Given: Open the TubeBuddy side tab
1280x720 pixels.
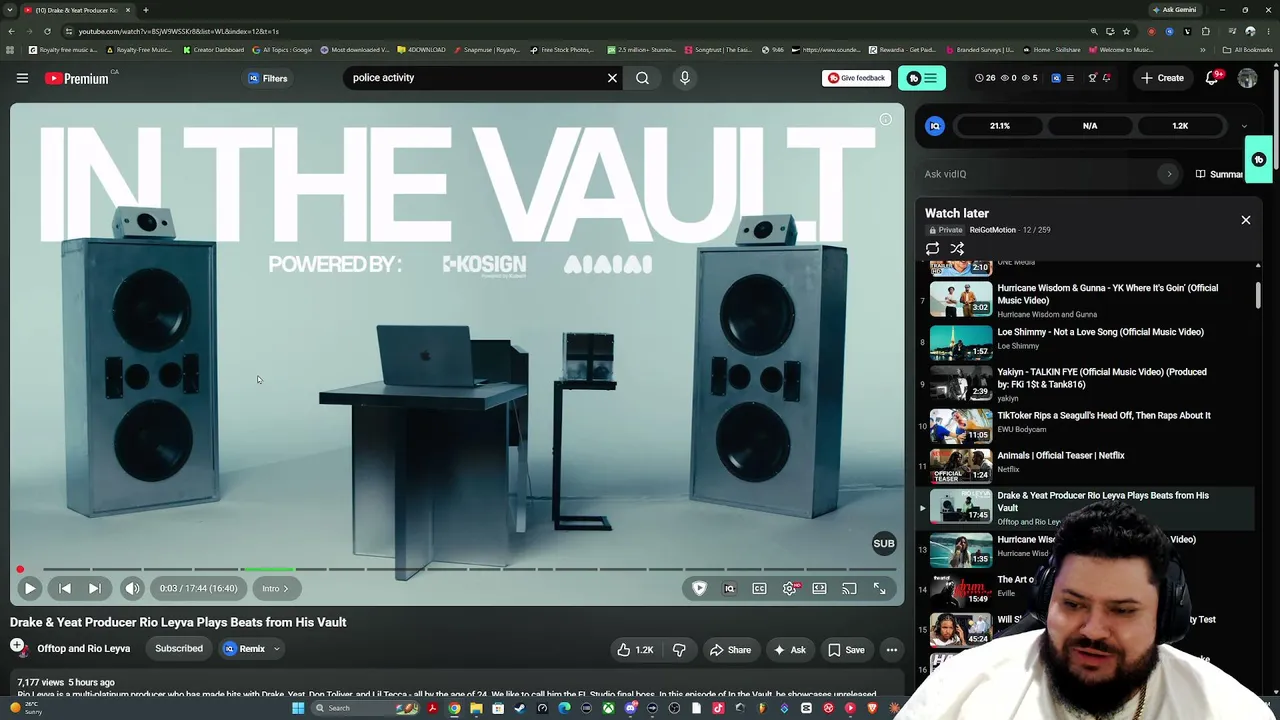Looking at the screenshot, I should (x=1259, y=160).
